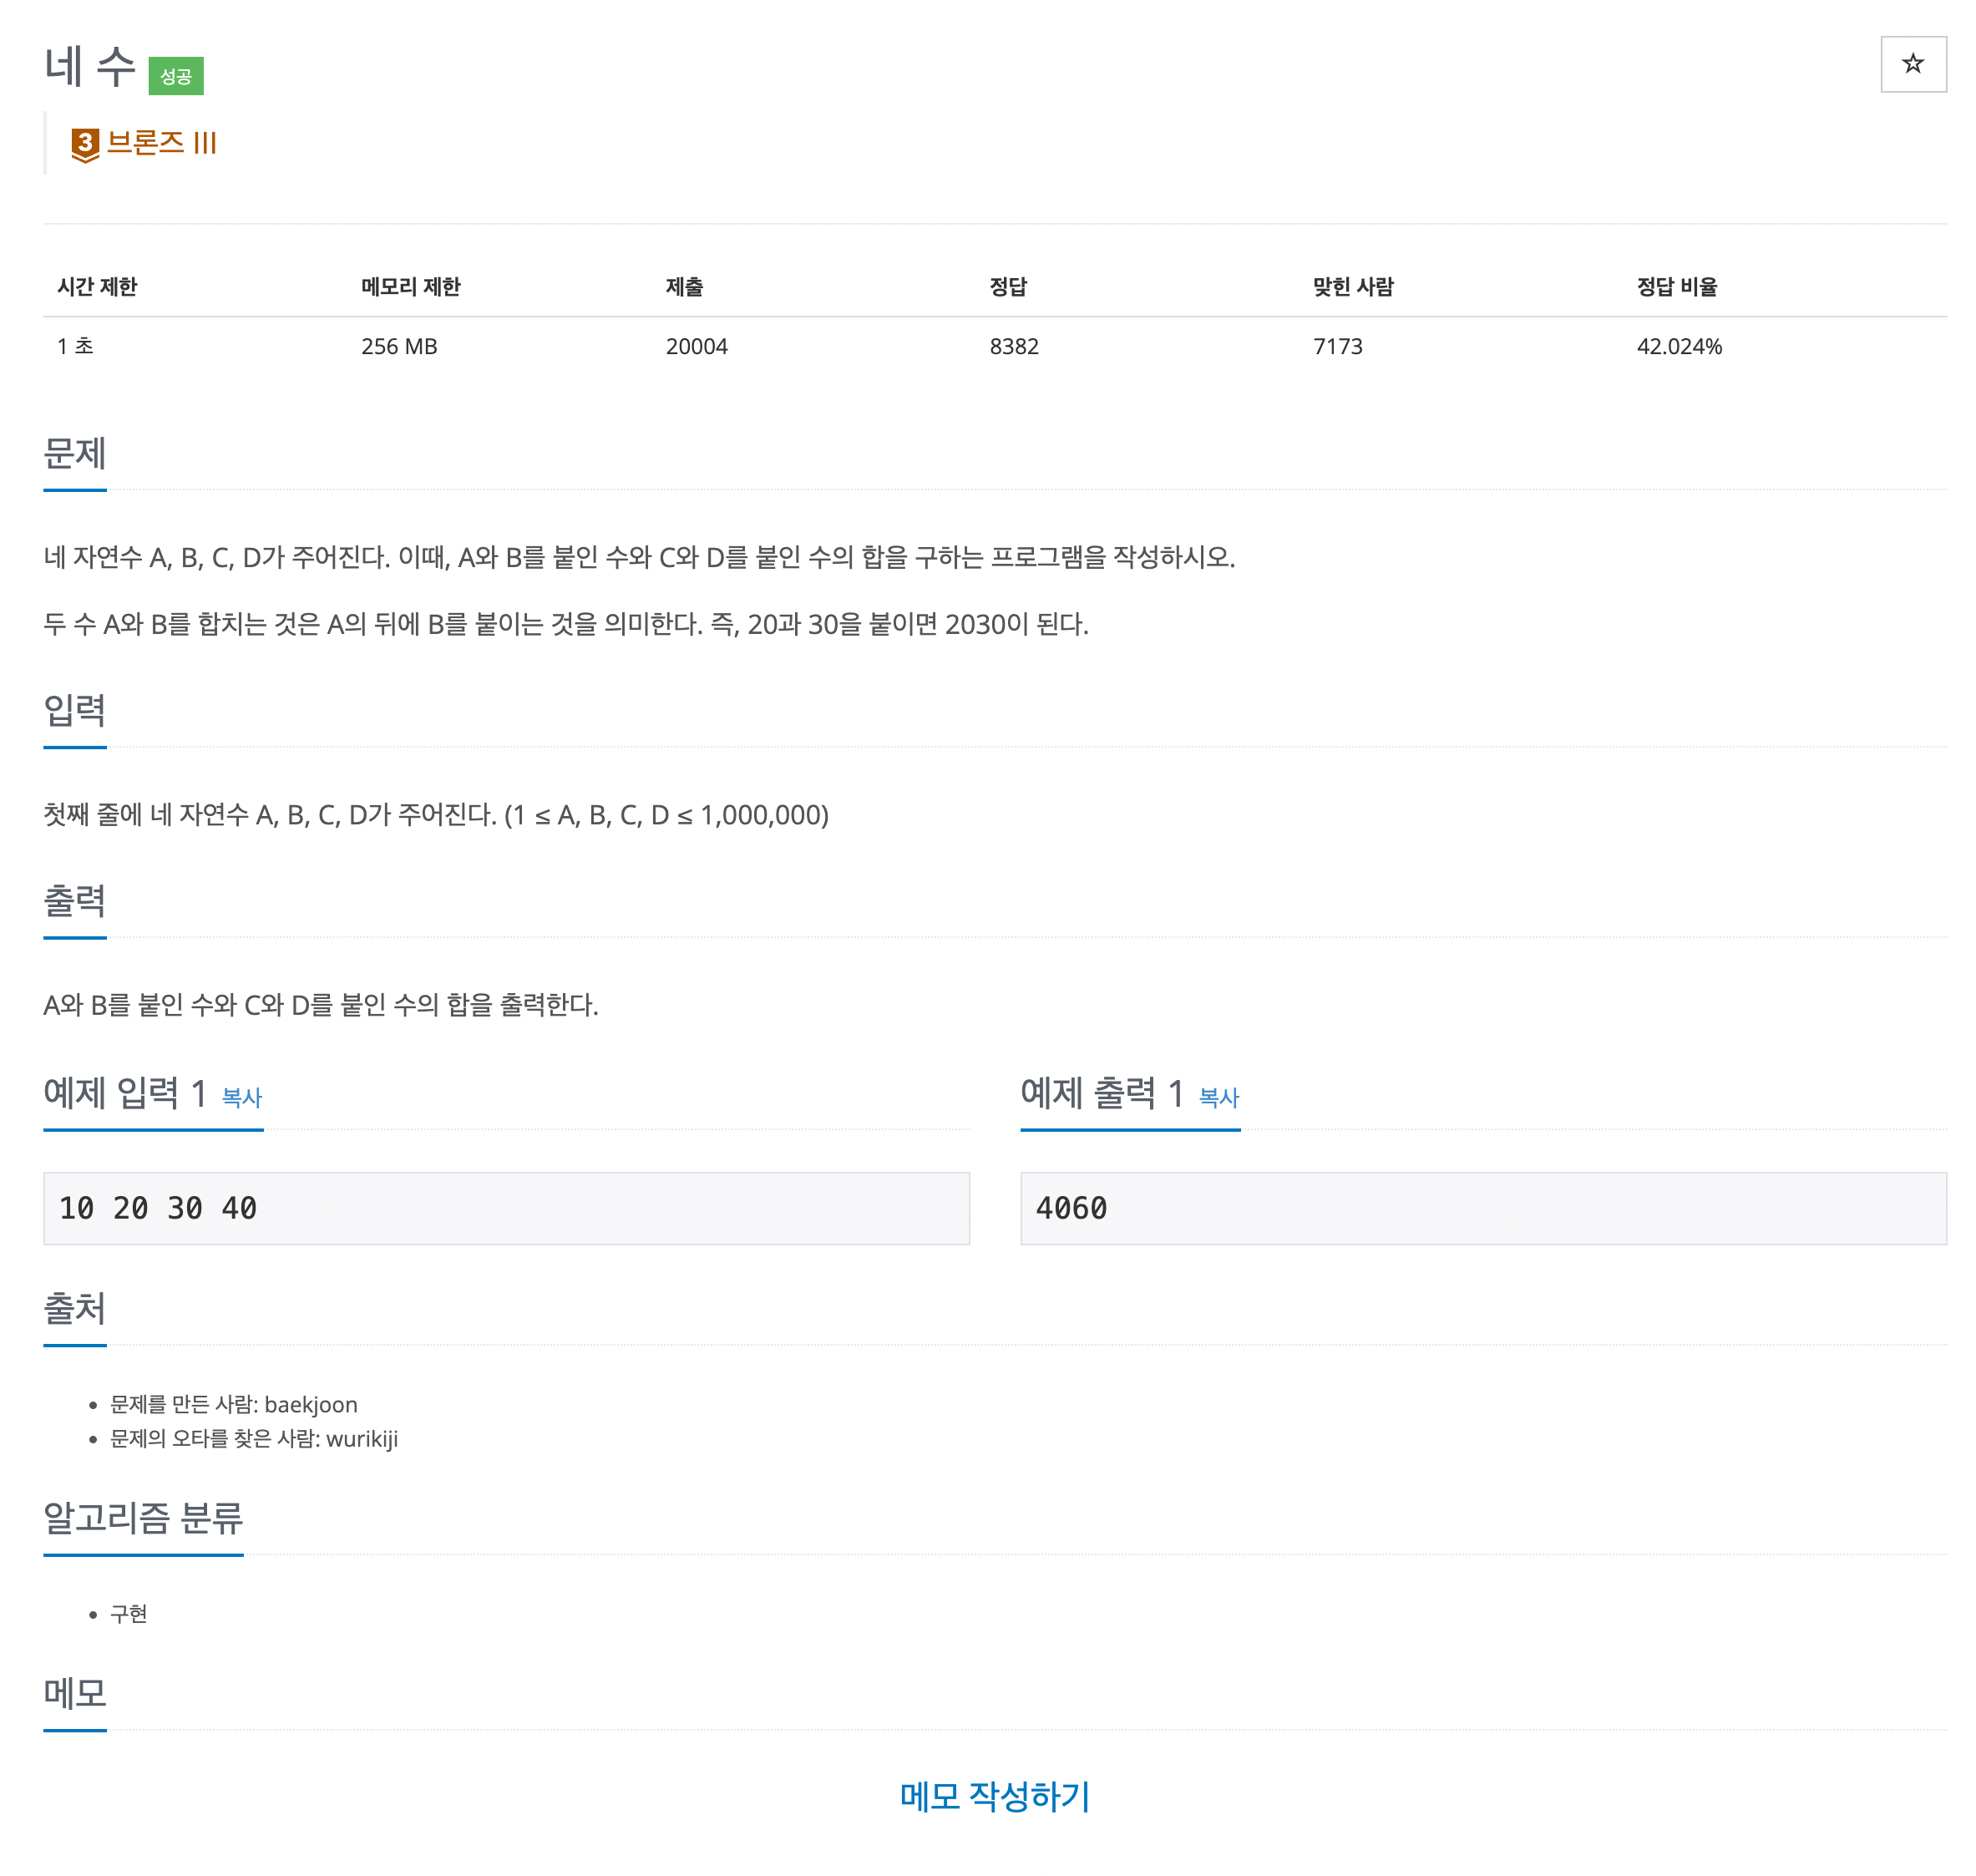Click the 네 수 problem title

tap(90, 67)
